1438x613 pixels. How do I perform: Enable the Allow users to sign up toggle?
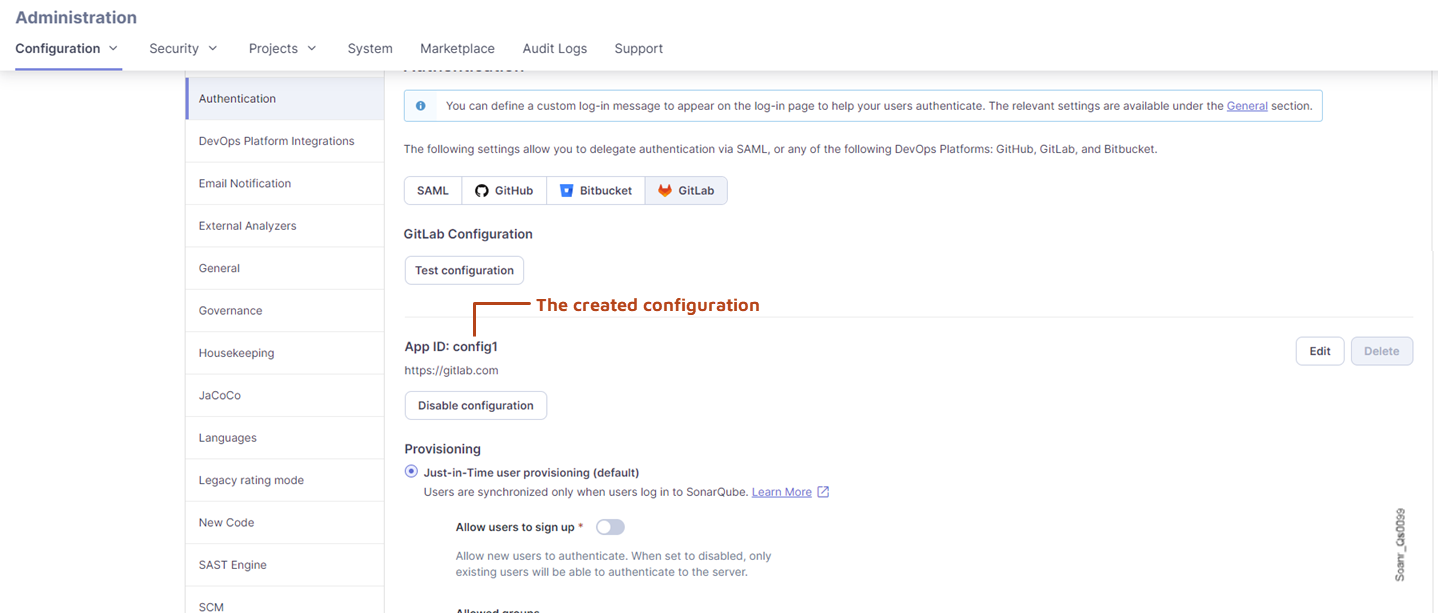coord(609,526)
